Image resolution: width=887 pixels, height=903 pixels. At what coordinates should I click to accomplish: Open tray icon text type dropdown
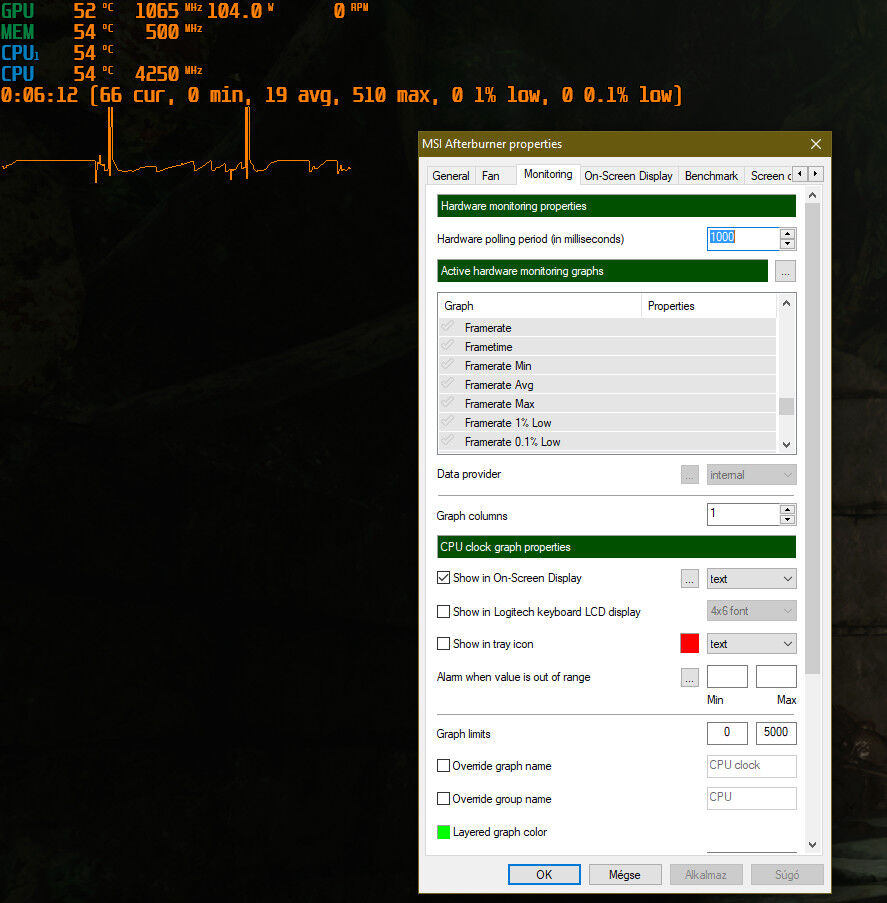tap(751, 644)
